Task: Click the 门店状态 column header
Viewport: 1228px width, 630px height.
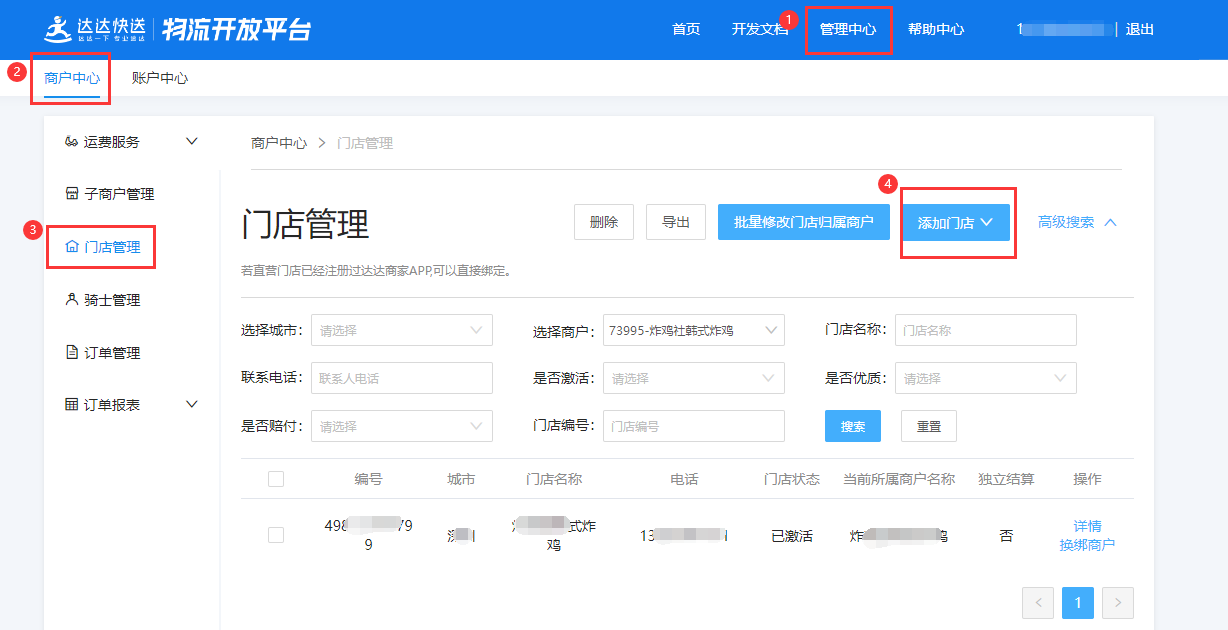Action: [792, 479]
